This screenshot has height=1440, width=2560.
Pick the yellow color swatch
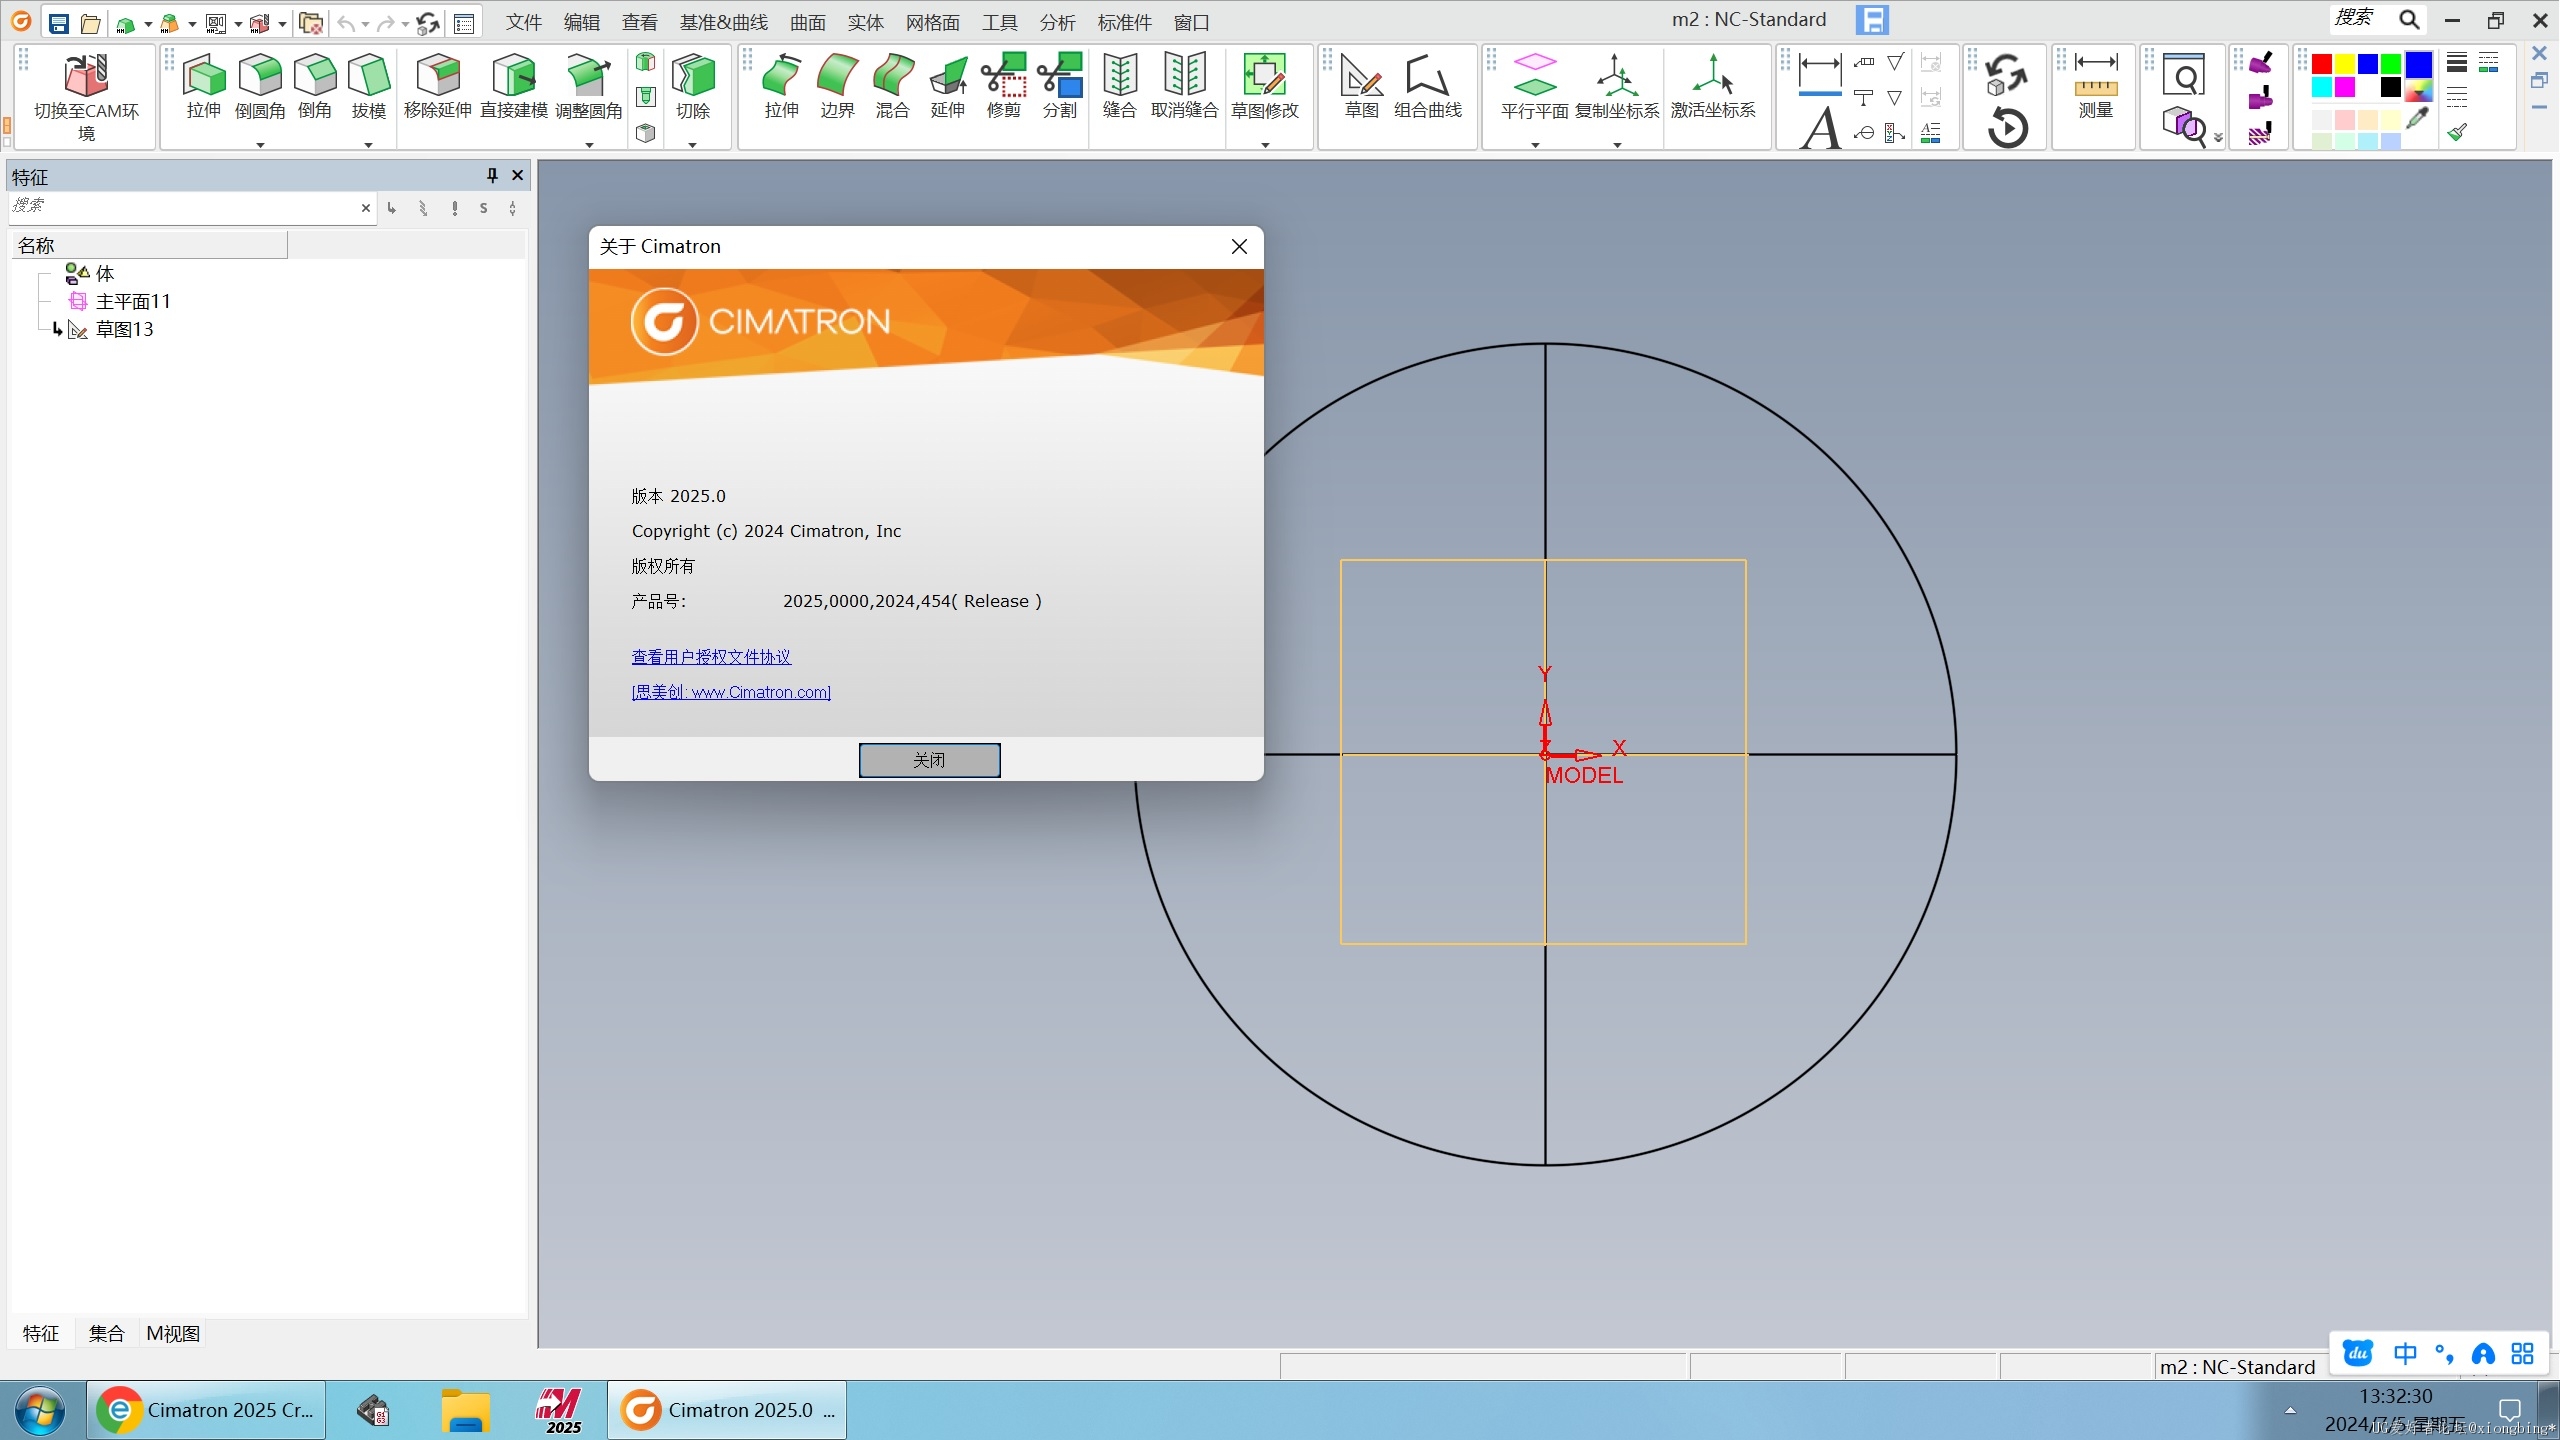tap(2345, 64)
